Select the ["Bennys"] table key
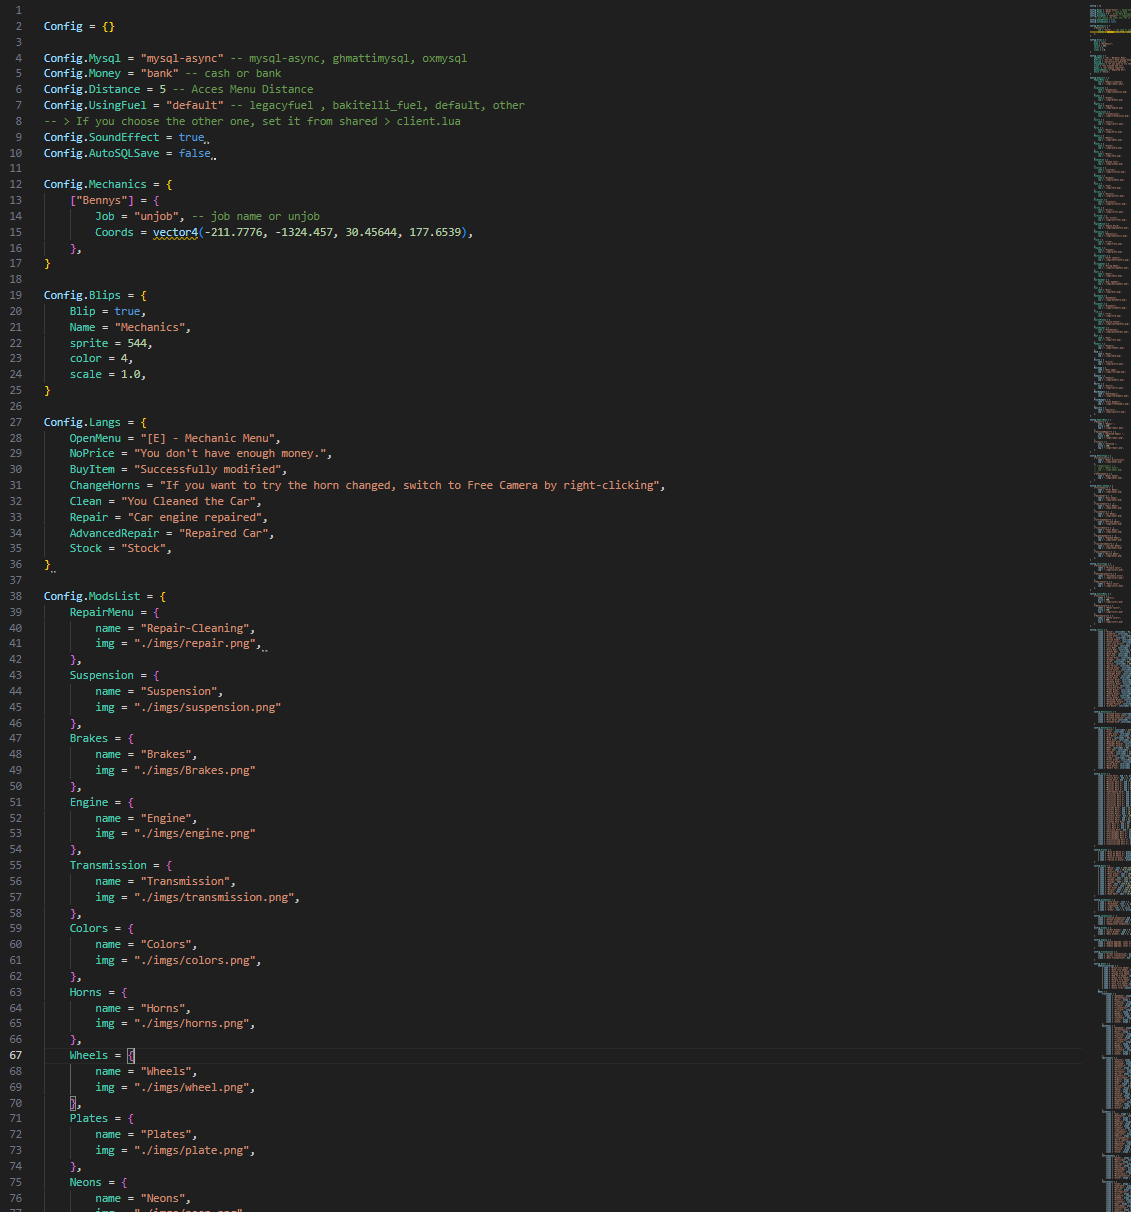This screenshot has height=1212, width=1131. [102, 199]
